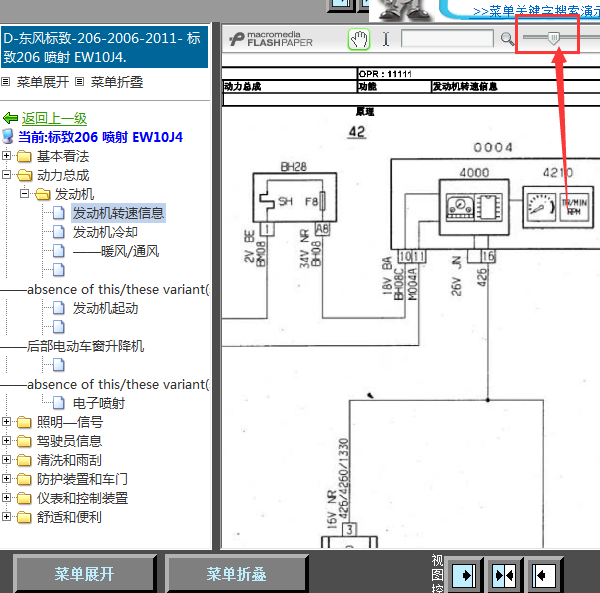Image resolution: width=600 pixels, height=593 pixels.
Task: Click the 照明—信号 folder icon
Action: tap(24, 422)
